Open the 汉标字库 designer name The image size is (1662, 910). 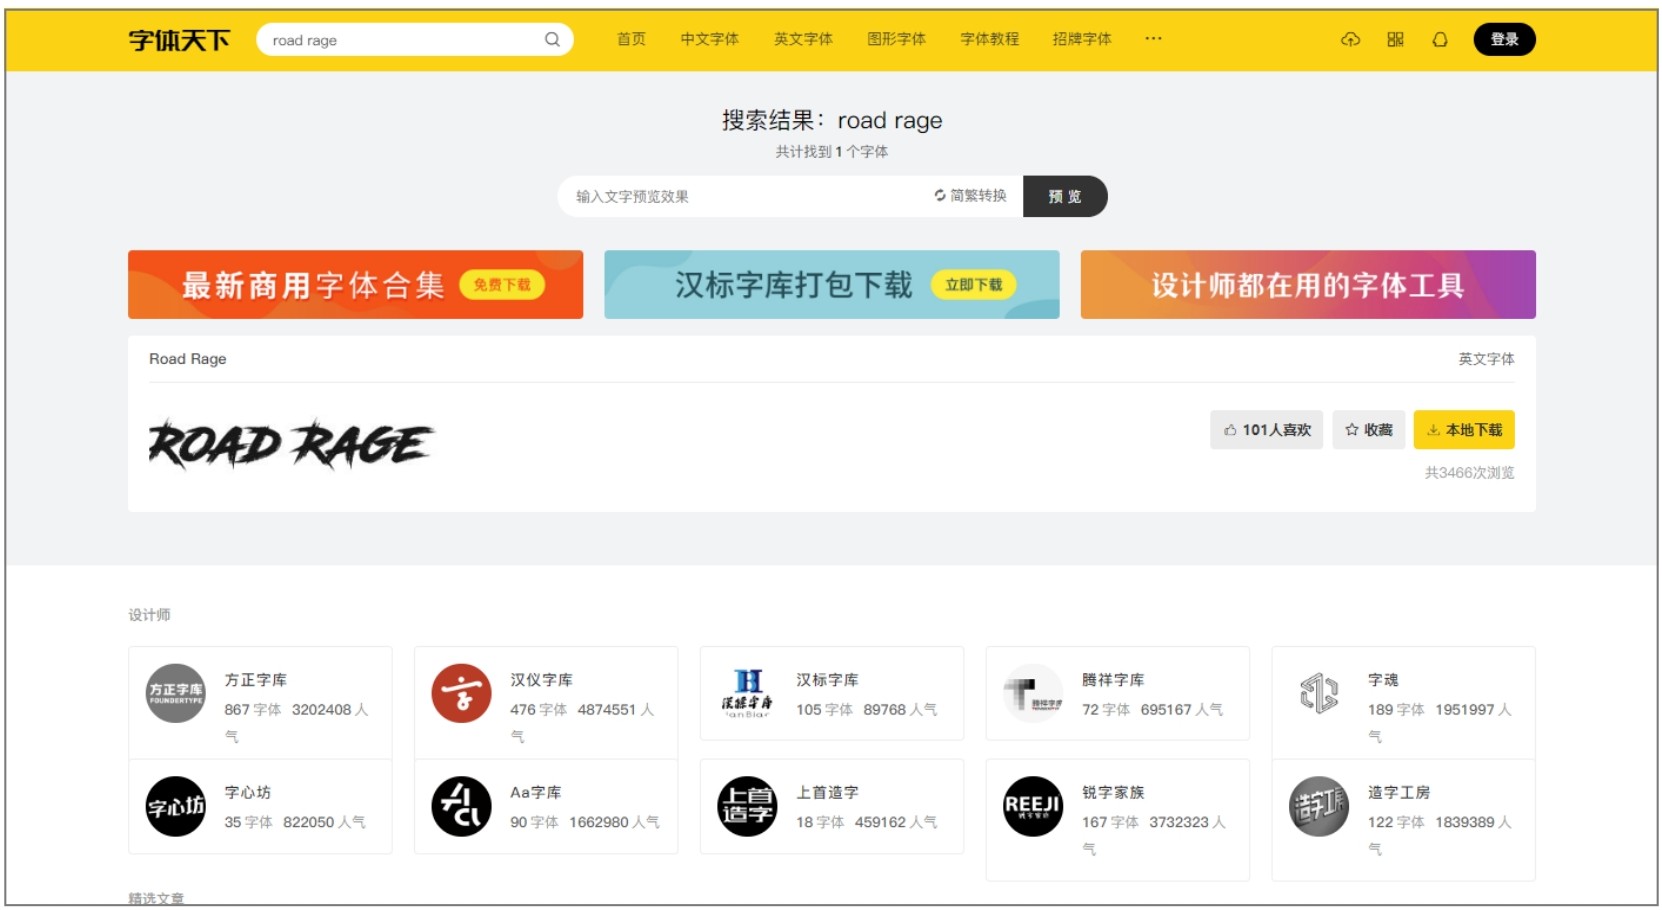click(828, 680)
